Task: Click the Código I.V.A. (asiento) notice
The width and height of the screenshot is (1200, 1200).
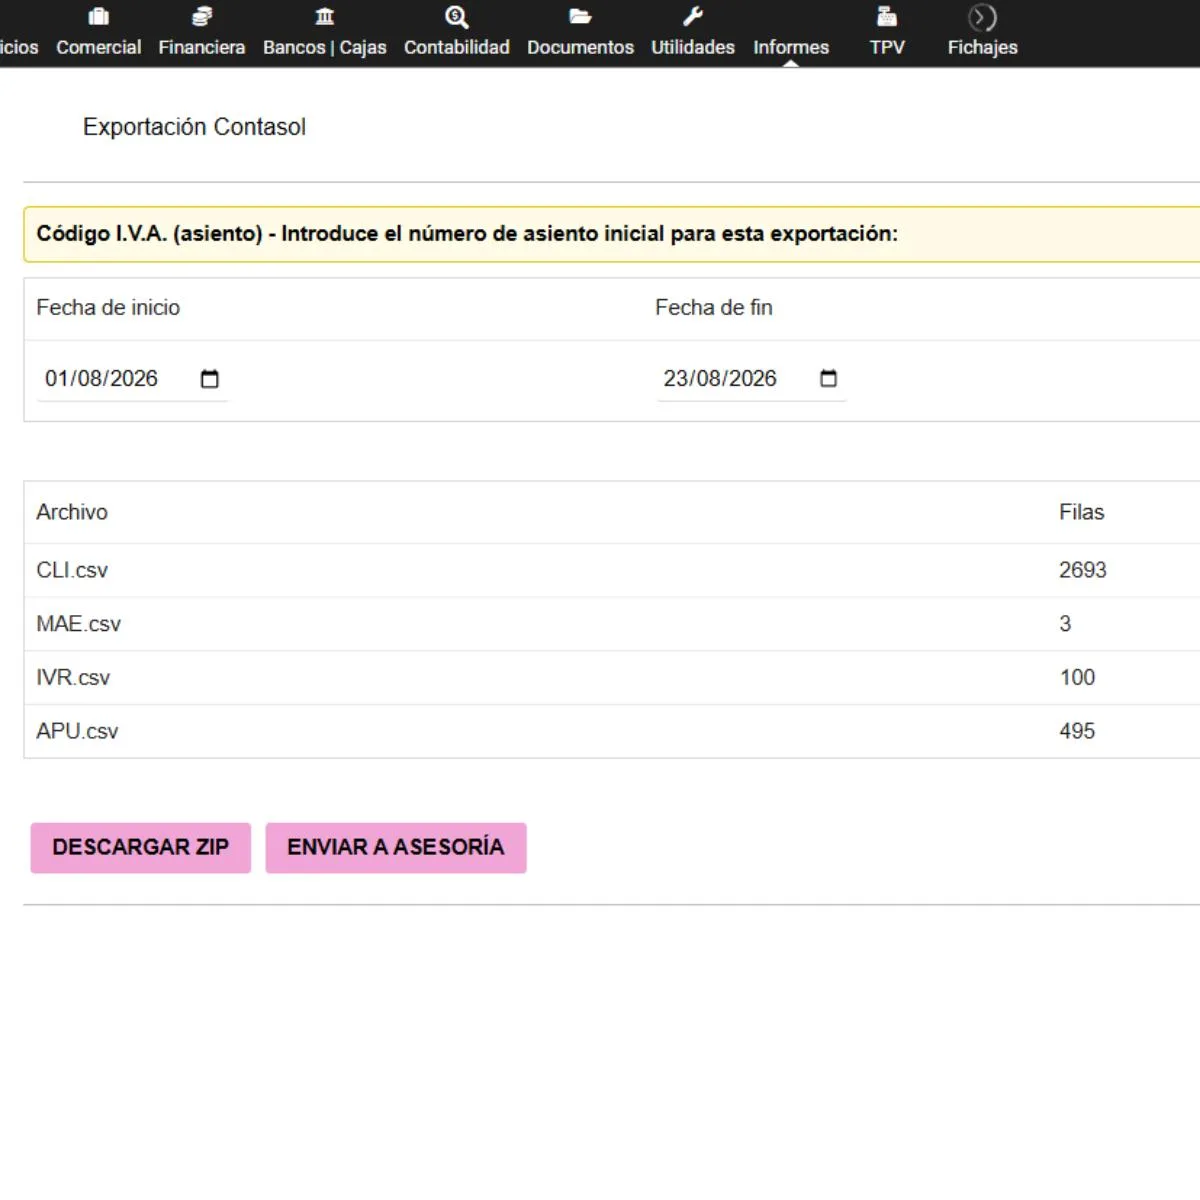Action: coord(612,234)
